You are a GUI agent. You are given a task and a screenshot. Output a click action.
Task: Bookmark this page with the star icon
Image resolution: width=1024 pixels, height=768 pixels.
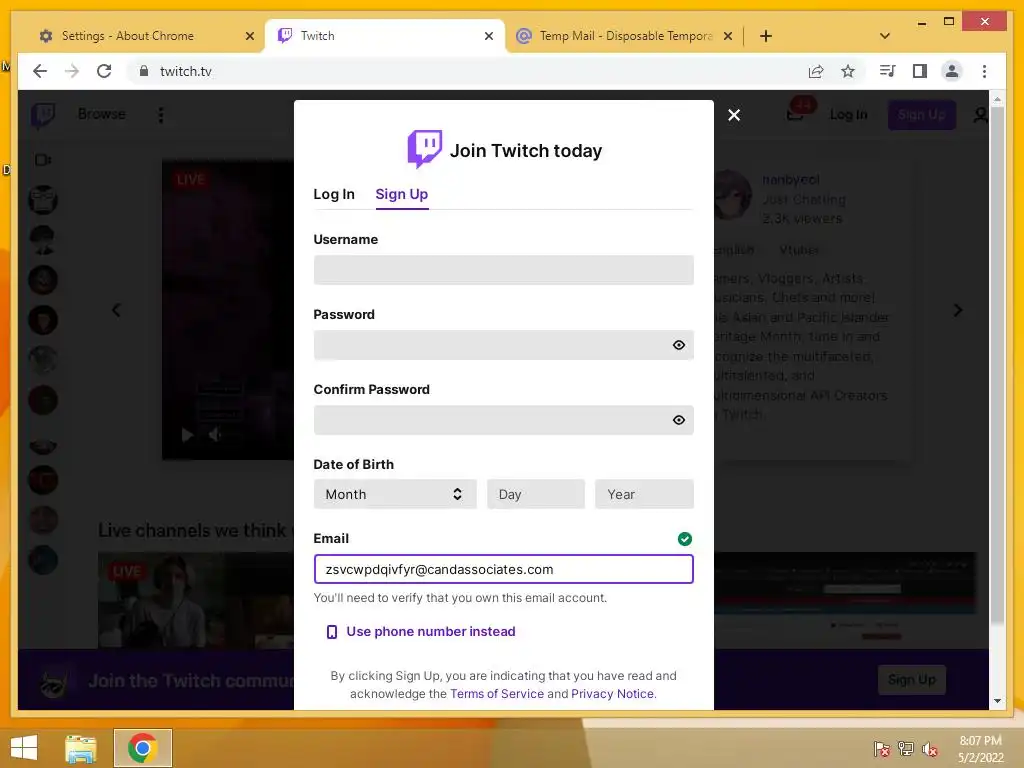tap(848, 71)
